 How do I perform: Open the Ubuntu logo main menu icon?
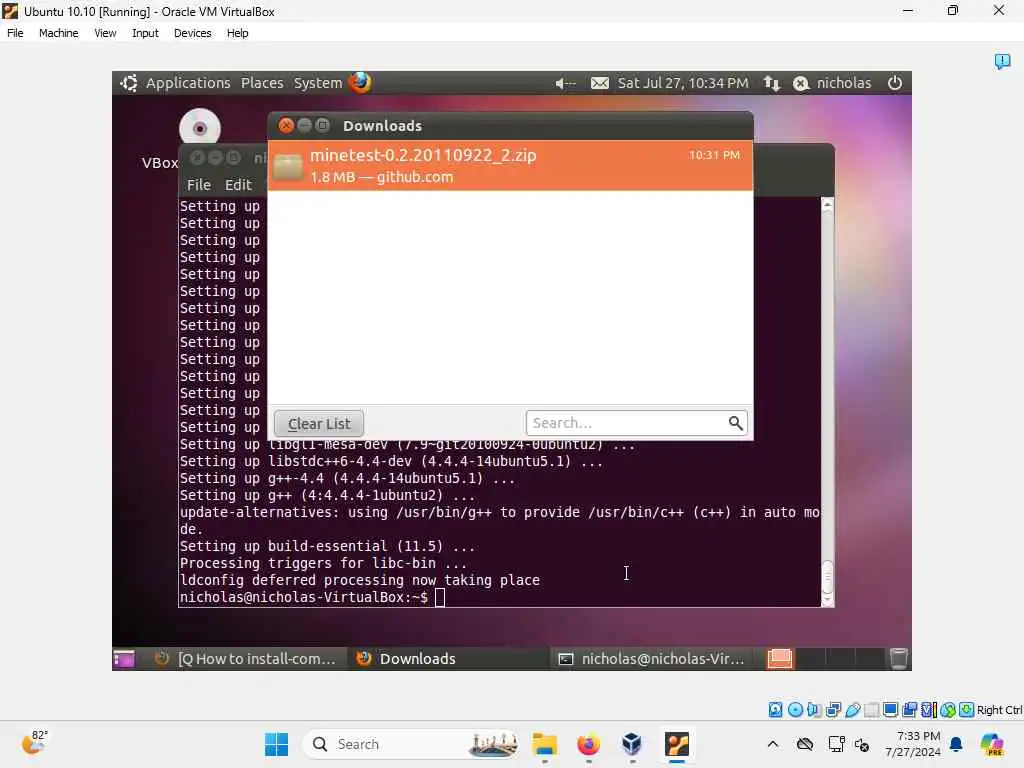(129, 83)
